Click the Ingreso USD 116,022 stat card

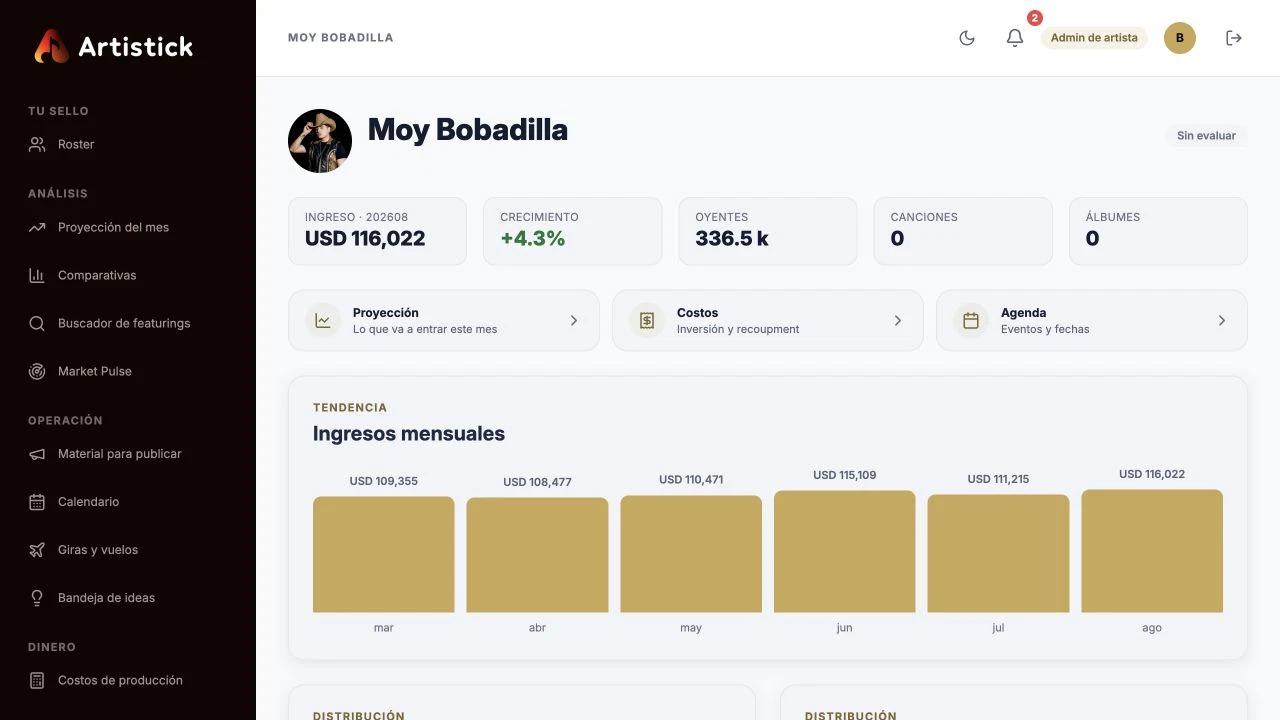pos(377,231)
